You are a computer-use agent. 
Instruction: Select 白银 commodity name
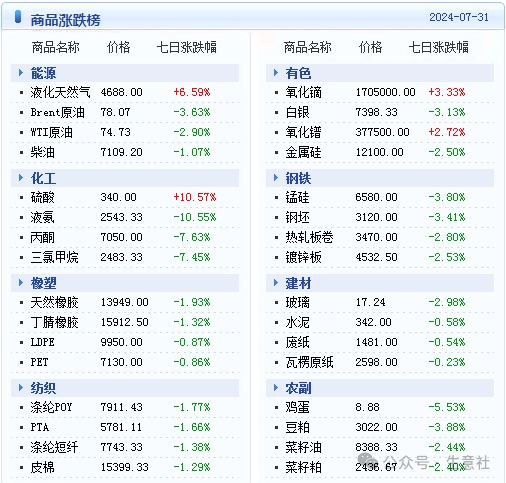(297, 112)
